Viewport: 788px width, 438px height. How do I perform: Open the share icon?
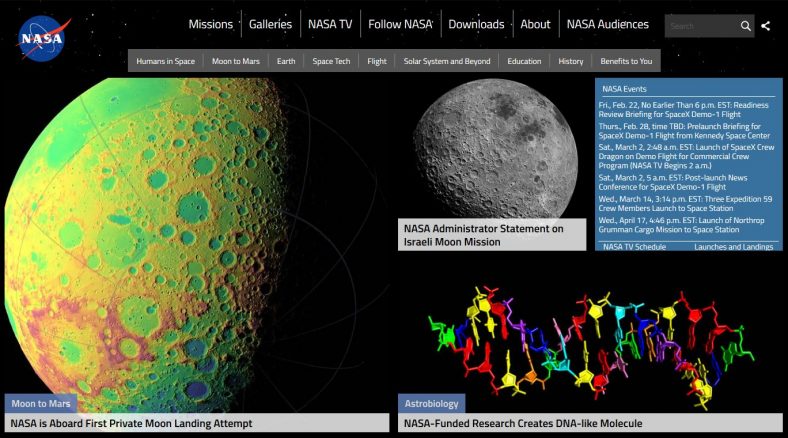coord(765,26)
